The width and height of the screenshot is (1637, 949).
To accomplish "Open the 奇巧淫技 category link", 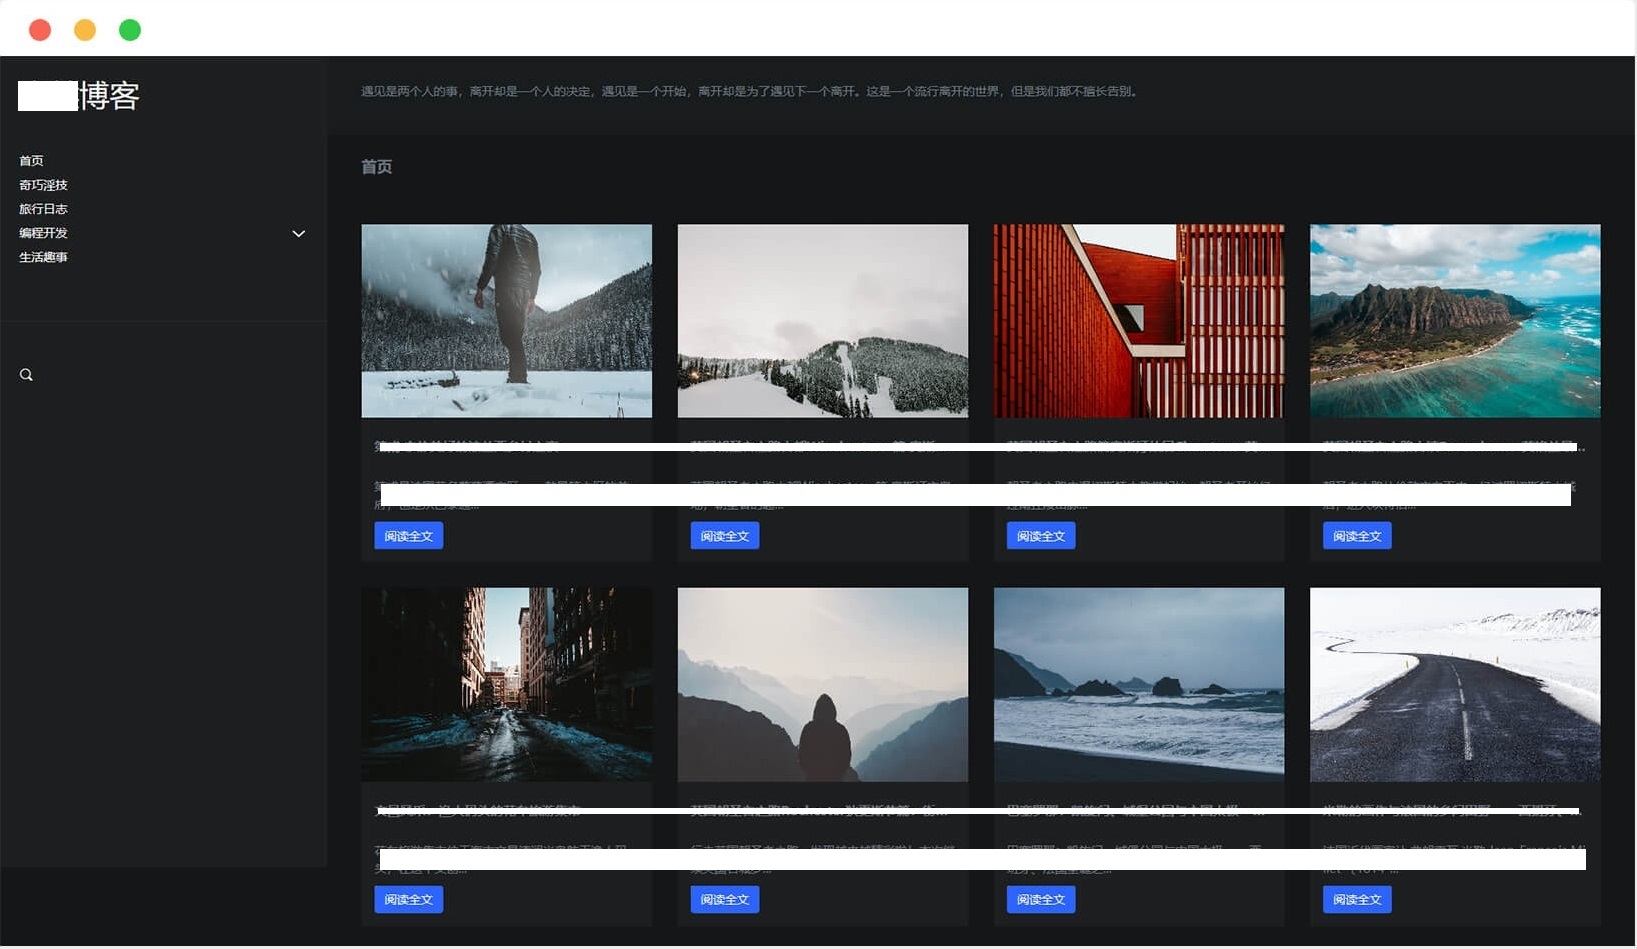I will (x=43, y=185).
